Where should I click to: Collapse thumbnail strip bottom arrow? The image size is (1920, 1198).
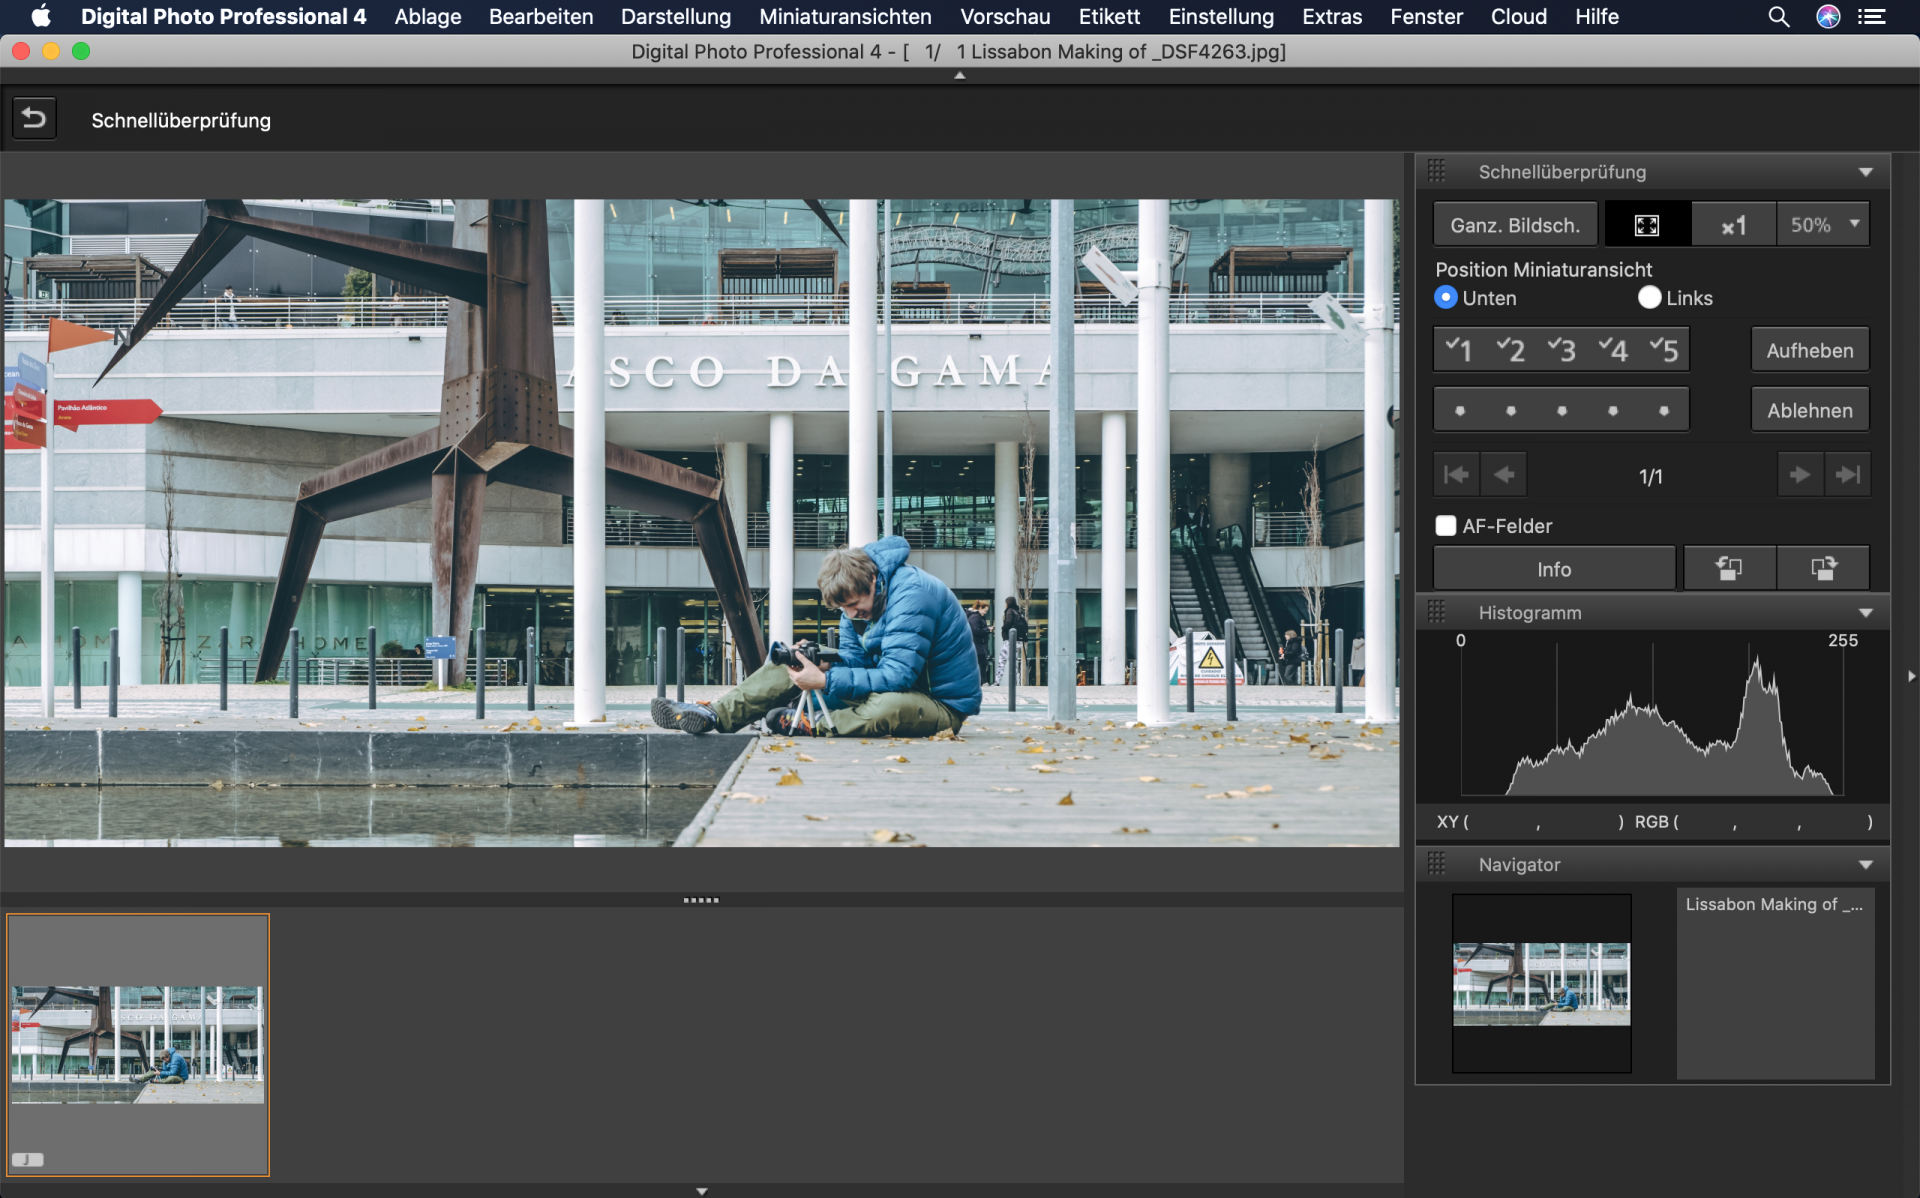pos(702,1191)
